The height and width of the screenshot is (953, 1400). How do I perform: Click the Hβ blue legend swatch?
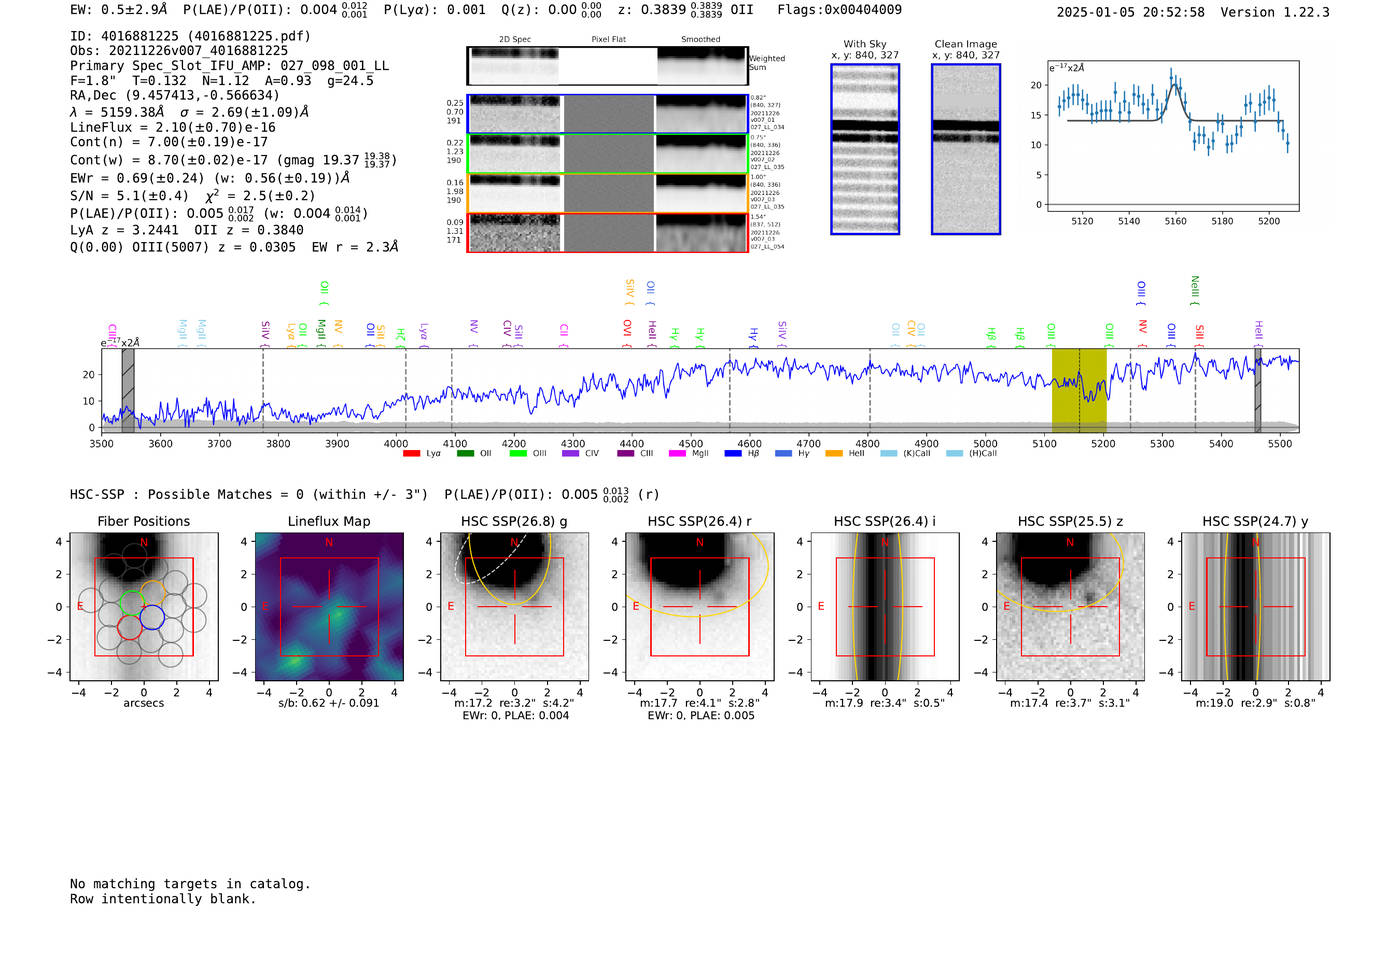tap(733, 454)
